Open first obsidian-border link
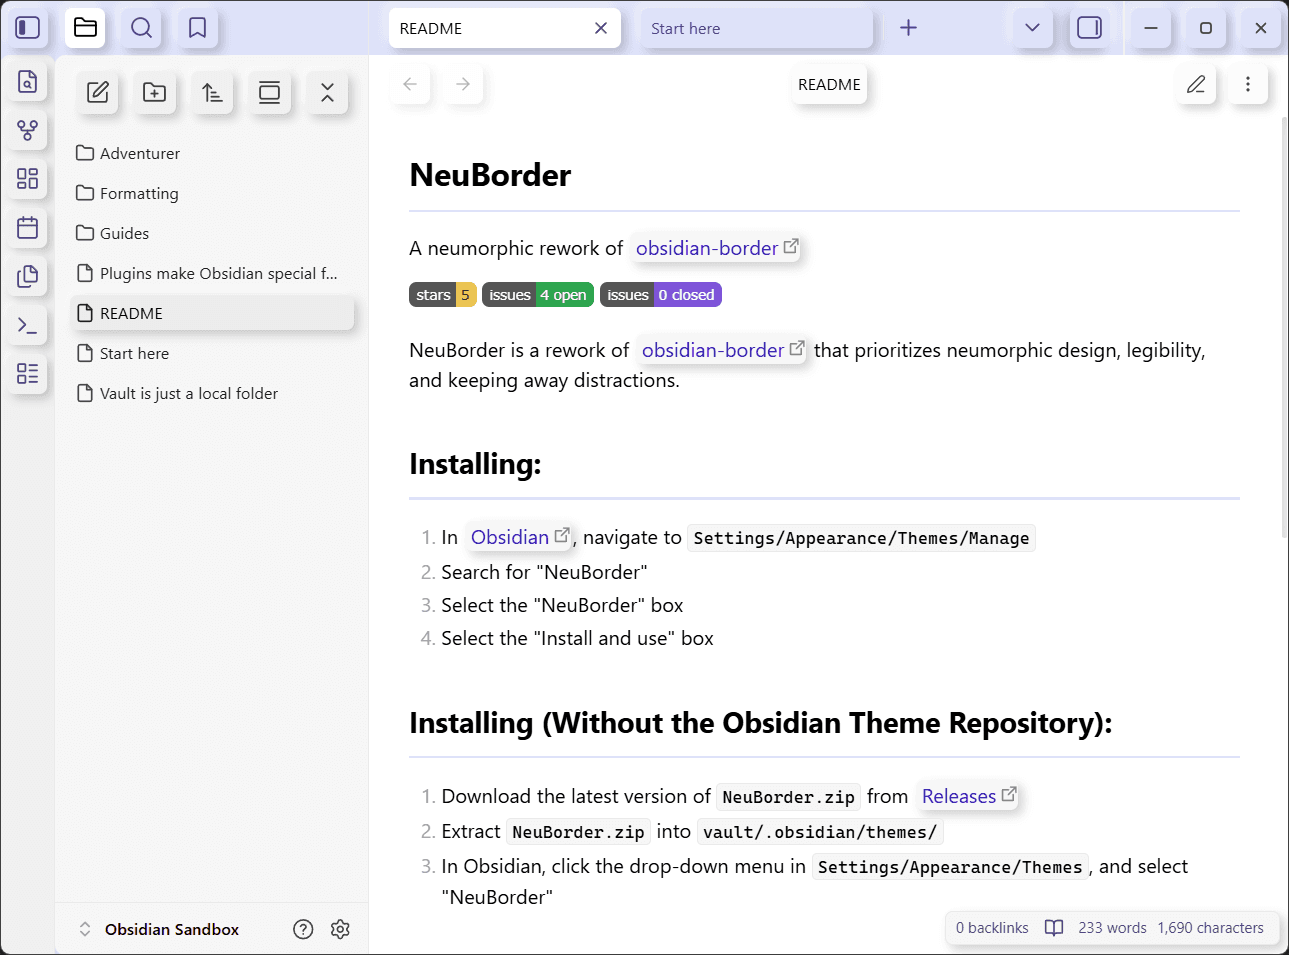 click(x=717, y=248)
